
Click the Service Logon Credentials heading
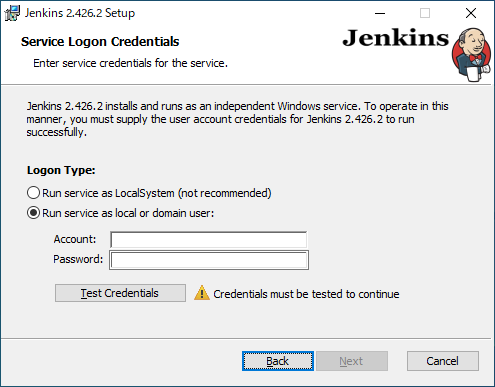pyautogui.click(x=100, y=42)
